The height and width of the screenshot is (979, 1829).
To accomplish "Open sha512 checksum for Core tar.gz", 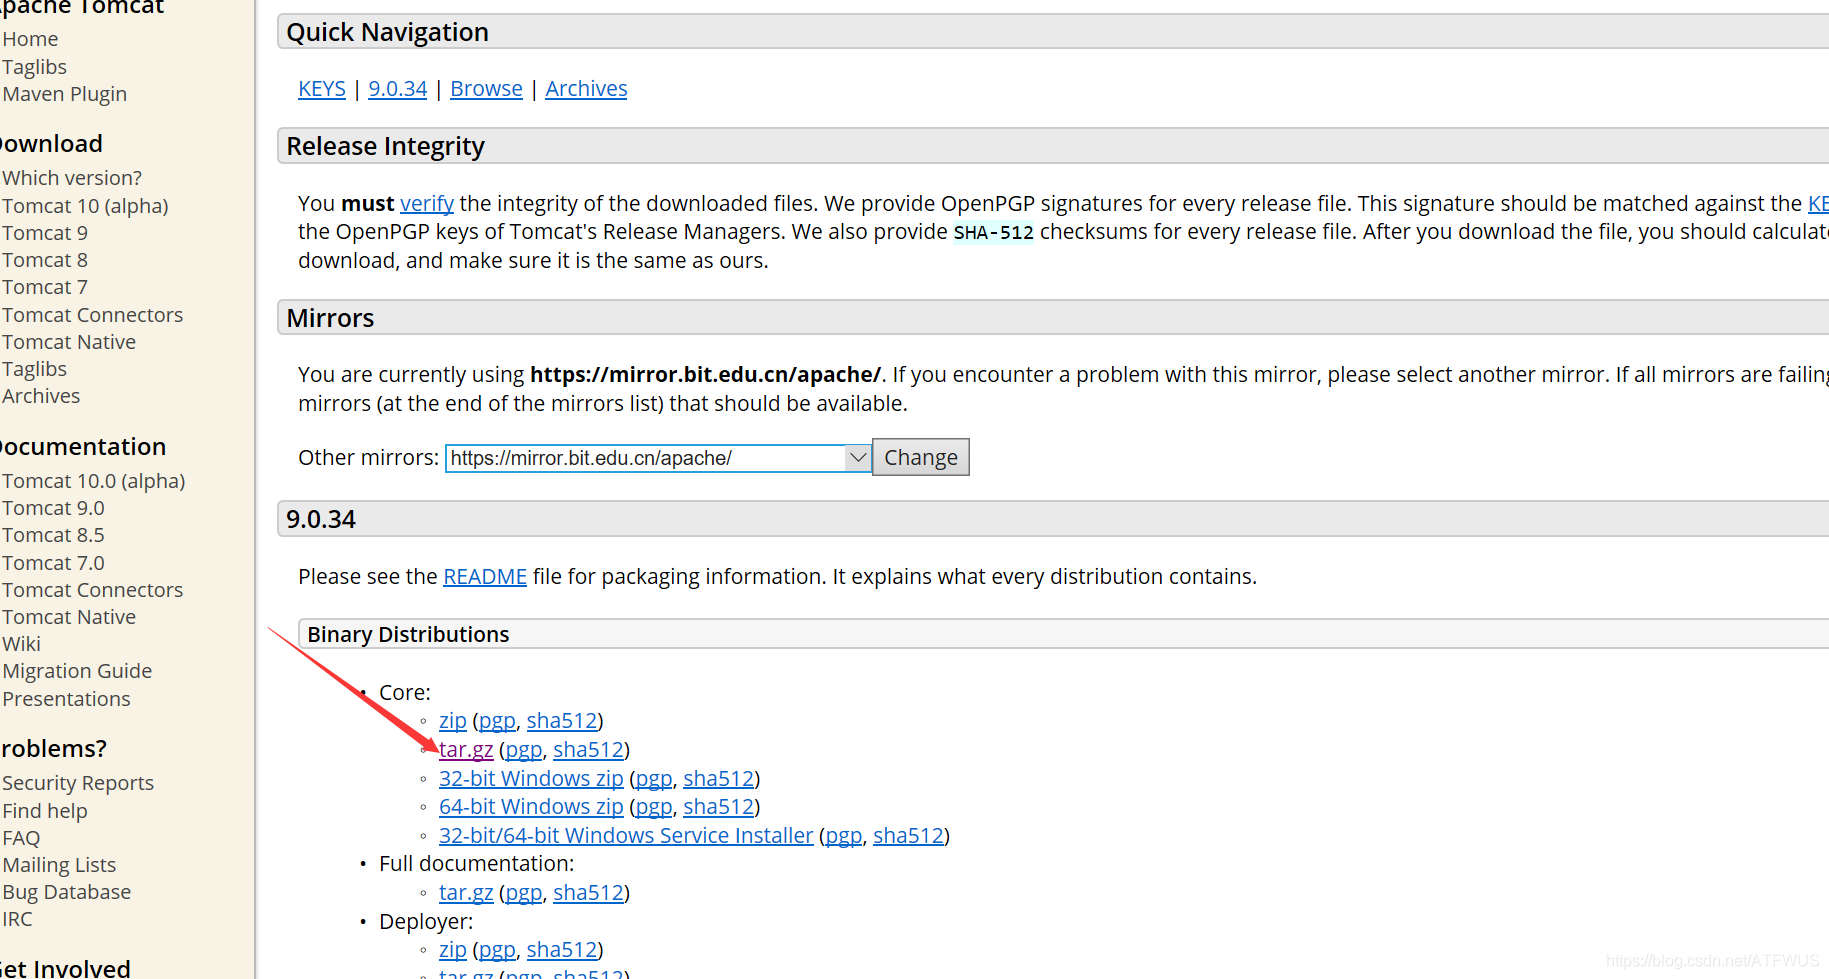I will coord(589,750).
